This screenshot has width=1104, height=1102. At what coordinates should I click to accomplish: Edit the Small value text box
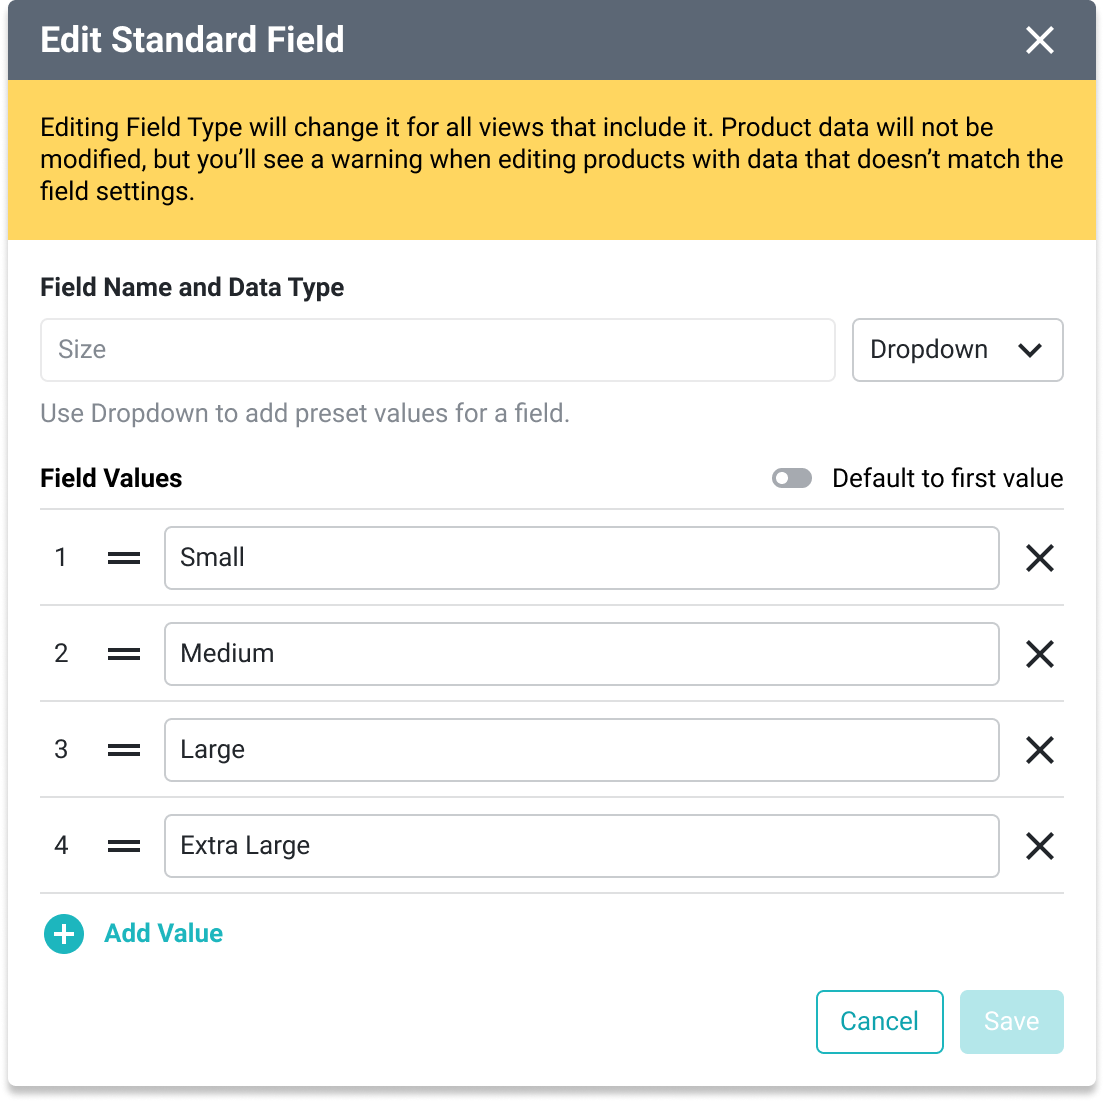click(x=581, y=558)
